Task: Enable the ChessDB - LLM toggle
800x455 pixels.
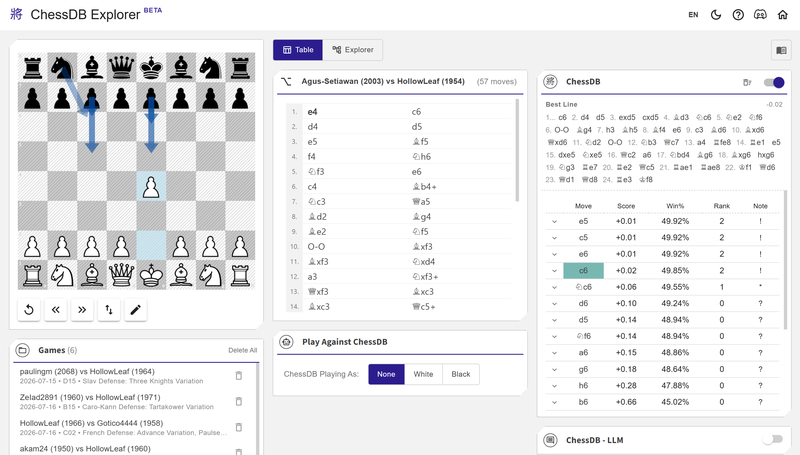Action: click(772, 439)
